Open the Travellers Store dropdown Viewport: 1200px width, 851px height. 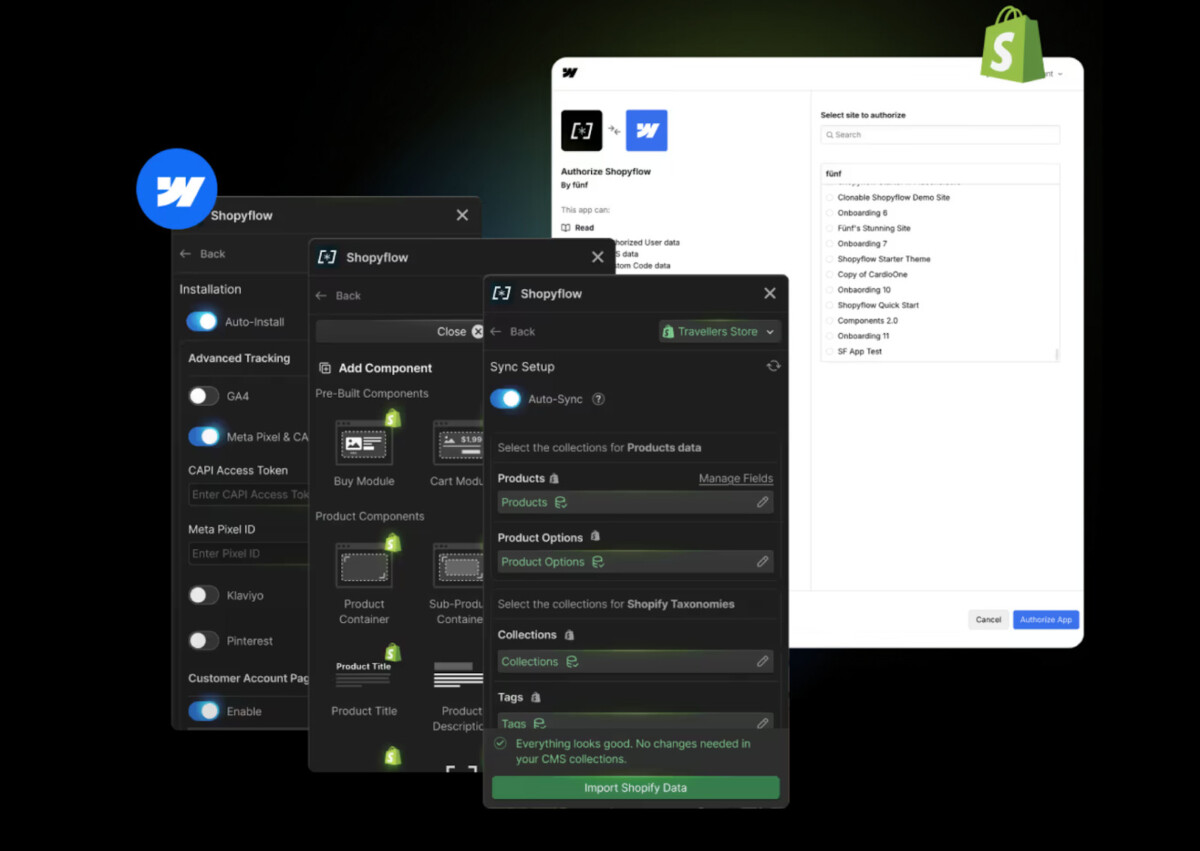point(720,332)
